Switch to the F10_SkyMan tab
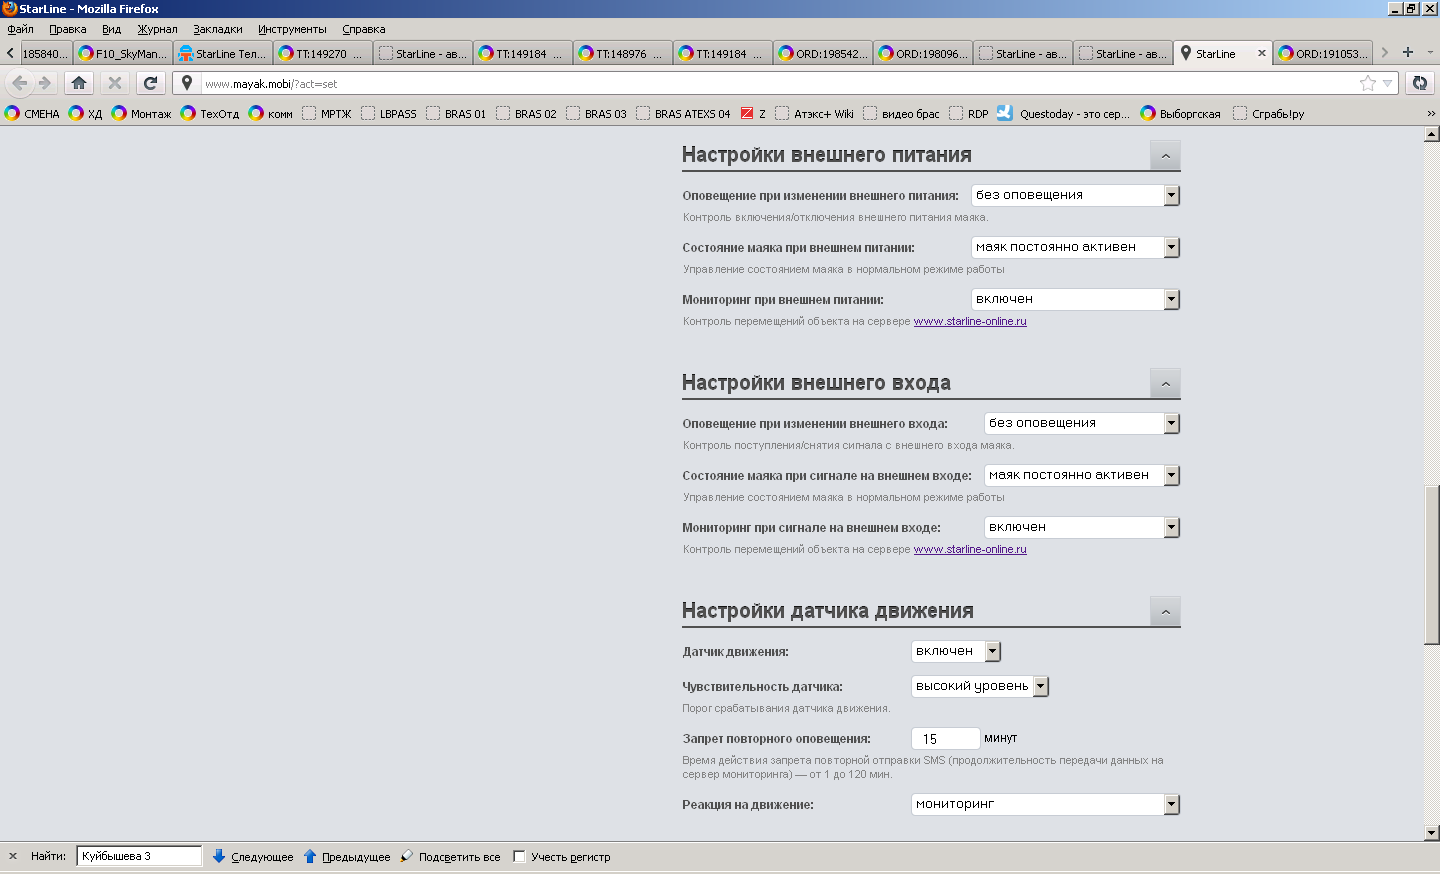Screen dimensions: 1440x874 pyautogui.click(x=123, y=54)
